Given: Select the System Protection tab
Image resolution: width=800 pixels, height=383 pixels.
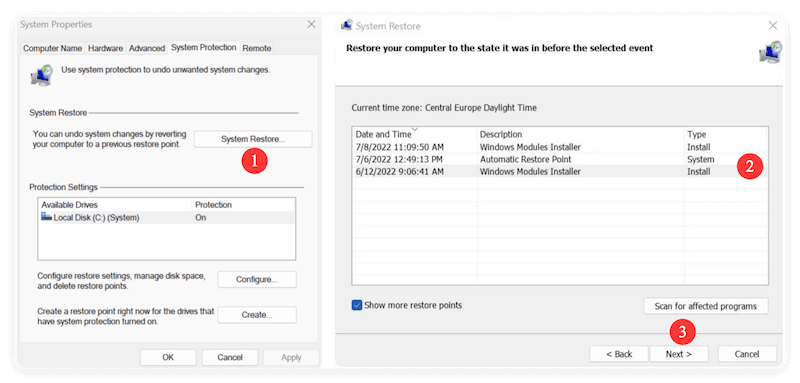Looking at the screenshot, I should [x=204, y=47].
